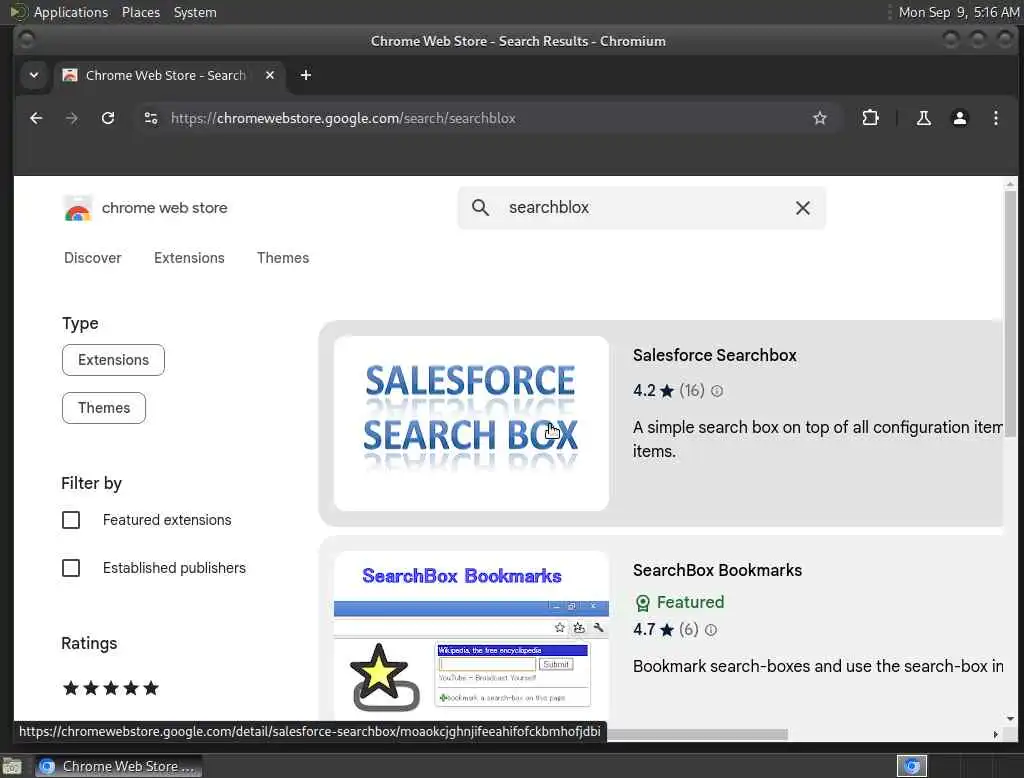1024x778 pixels.
Task: Open the Chromium three-dot menu
Action: pyautogui.click(x=995, y=118)
